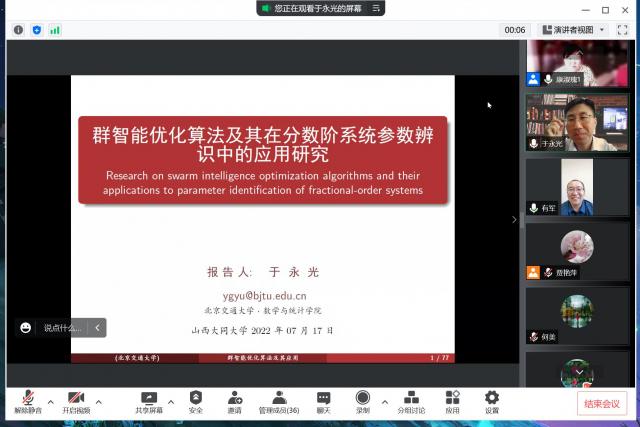Check network signal status bars icon
This screenshot has width=640, height=427.
pos(55,30)
